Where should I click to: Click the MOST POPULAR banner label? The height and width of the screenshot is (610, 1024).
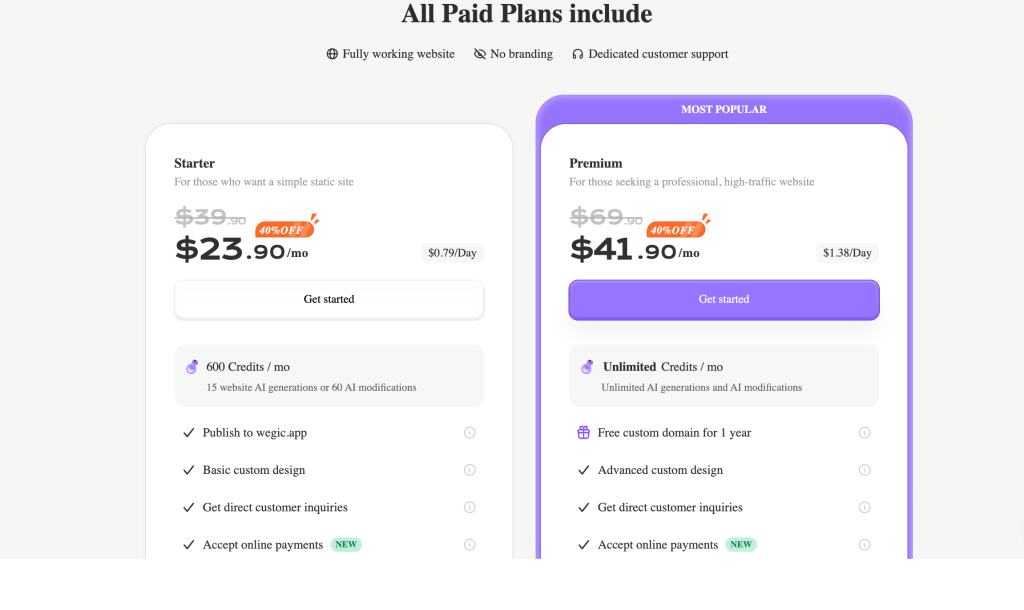click(x=724, y=109)
